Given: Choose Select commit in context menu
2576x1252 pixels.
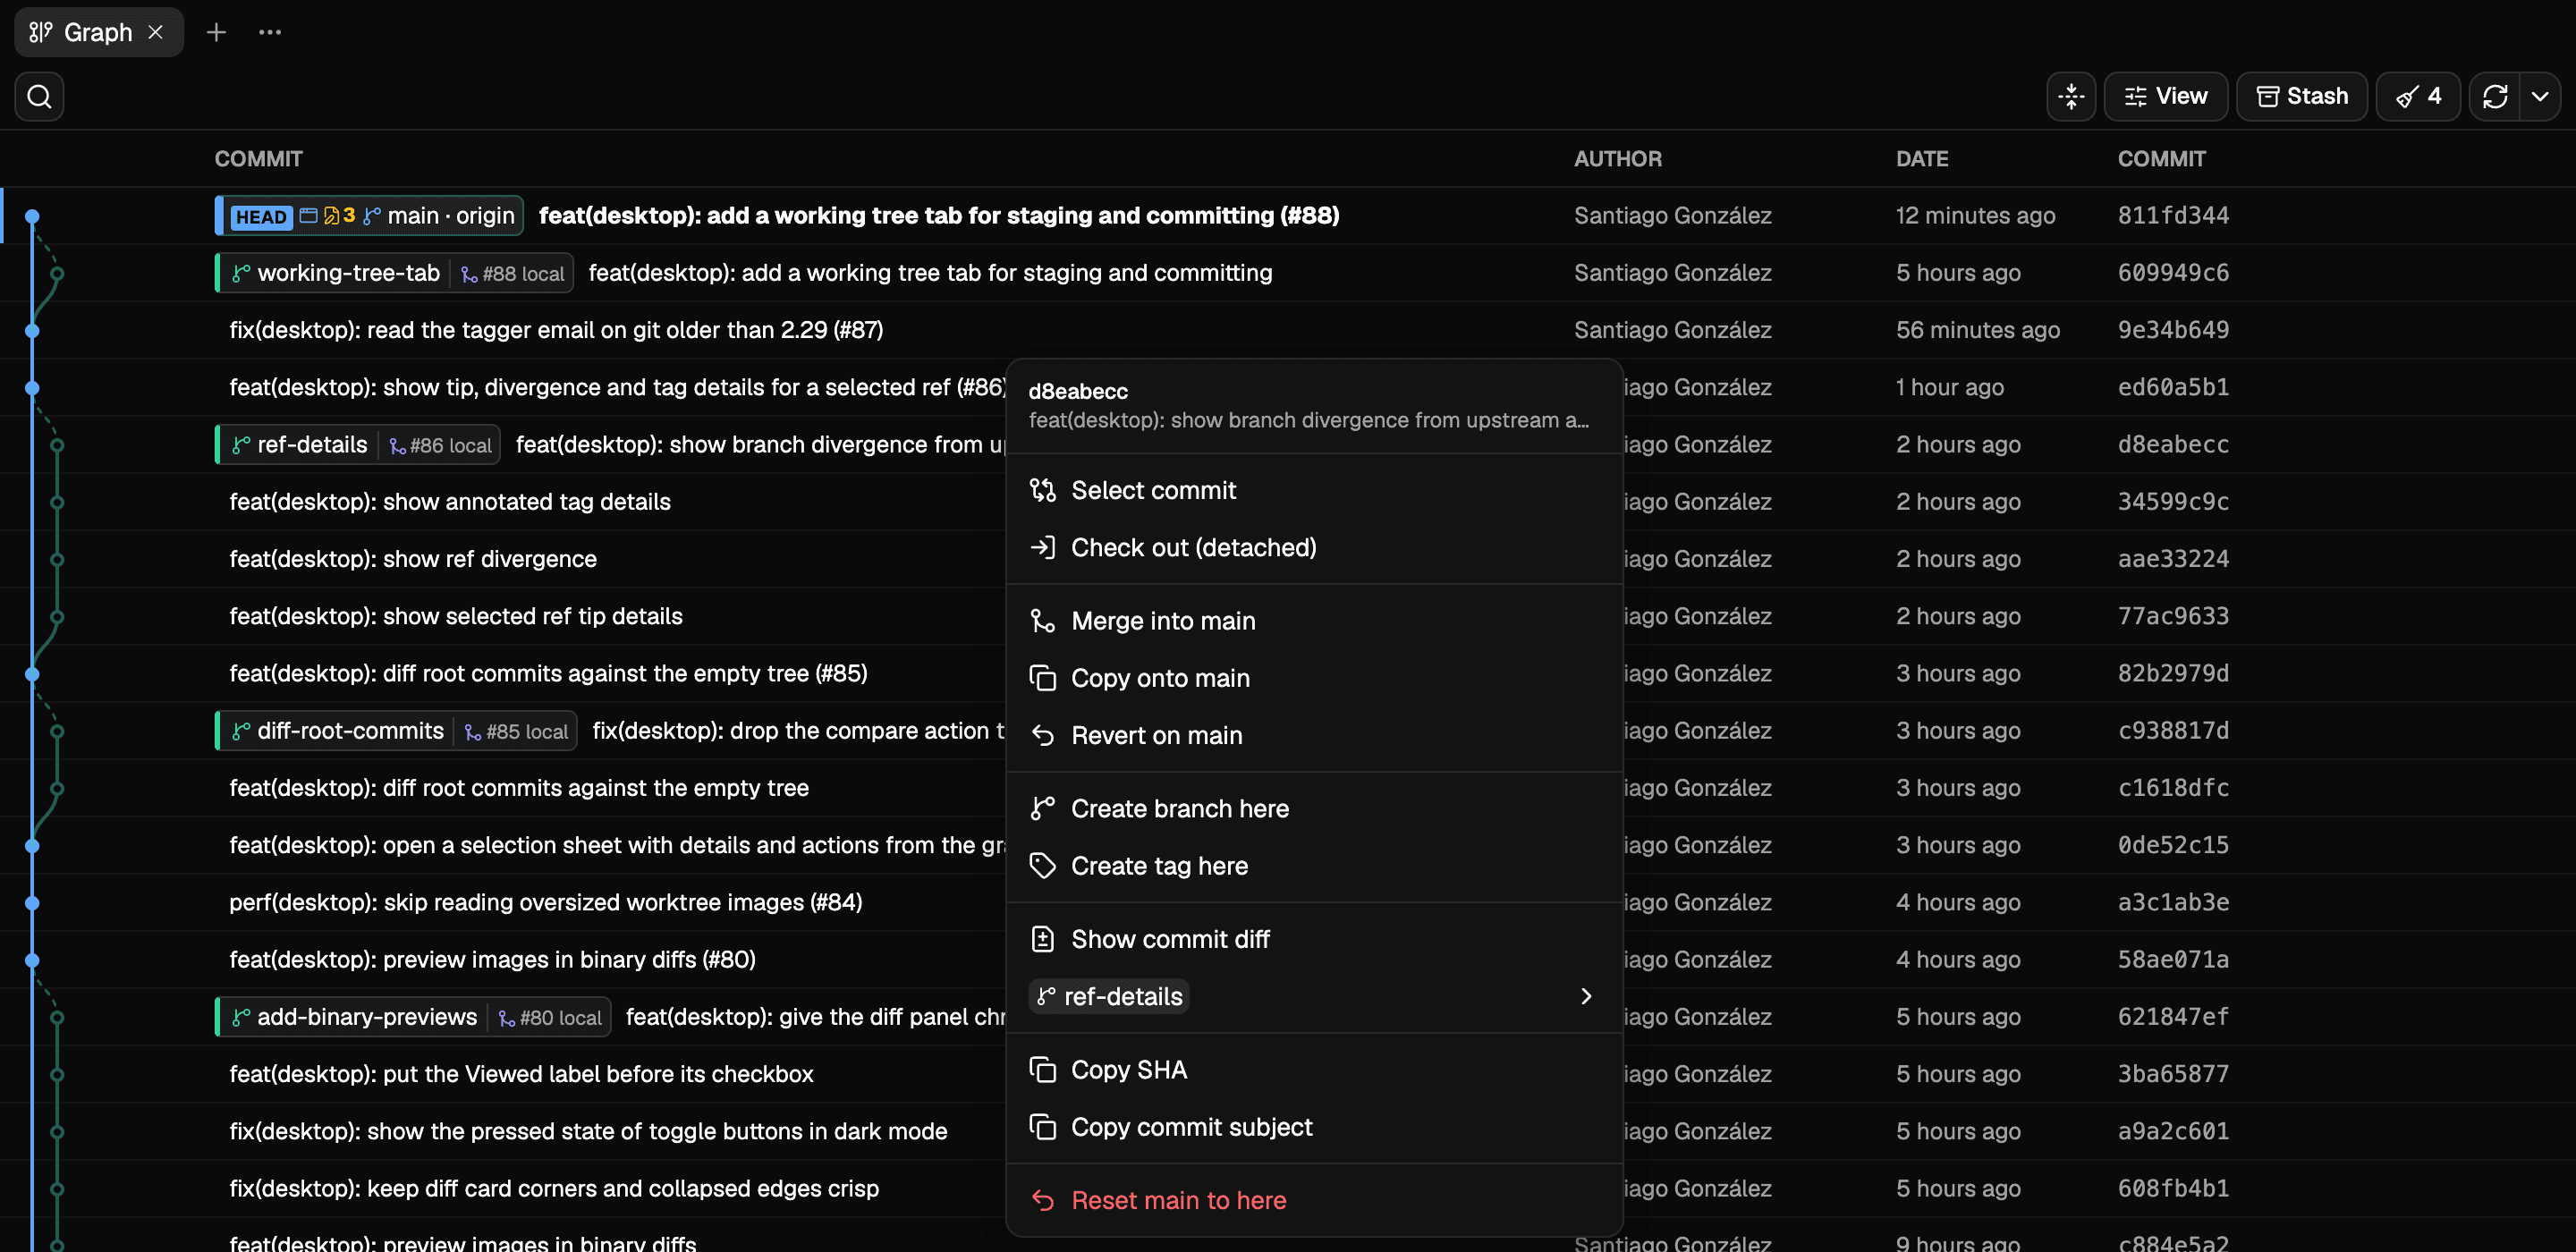Looking at the screenshot, I should (x=1314, y=490).
